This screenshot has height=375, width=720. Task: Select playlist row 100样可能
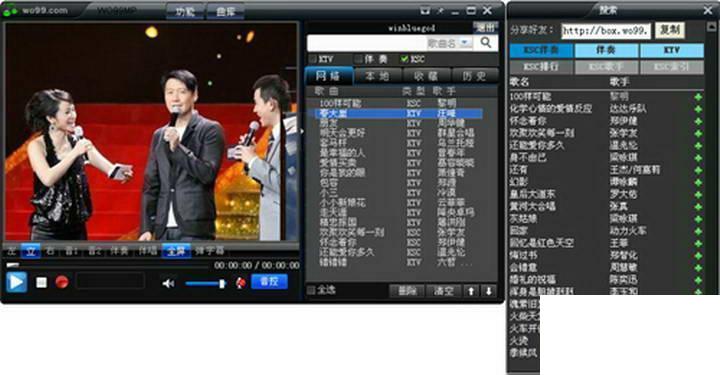[x=399, y=103]
